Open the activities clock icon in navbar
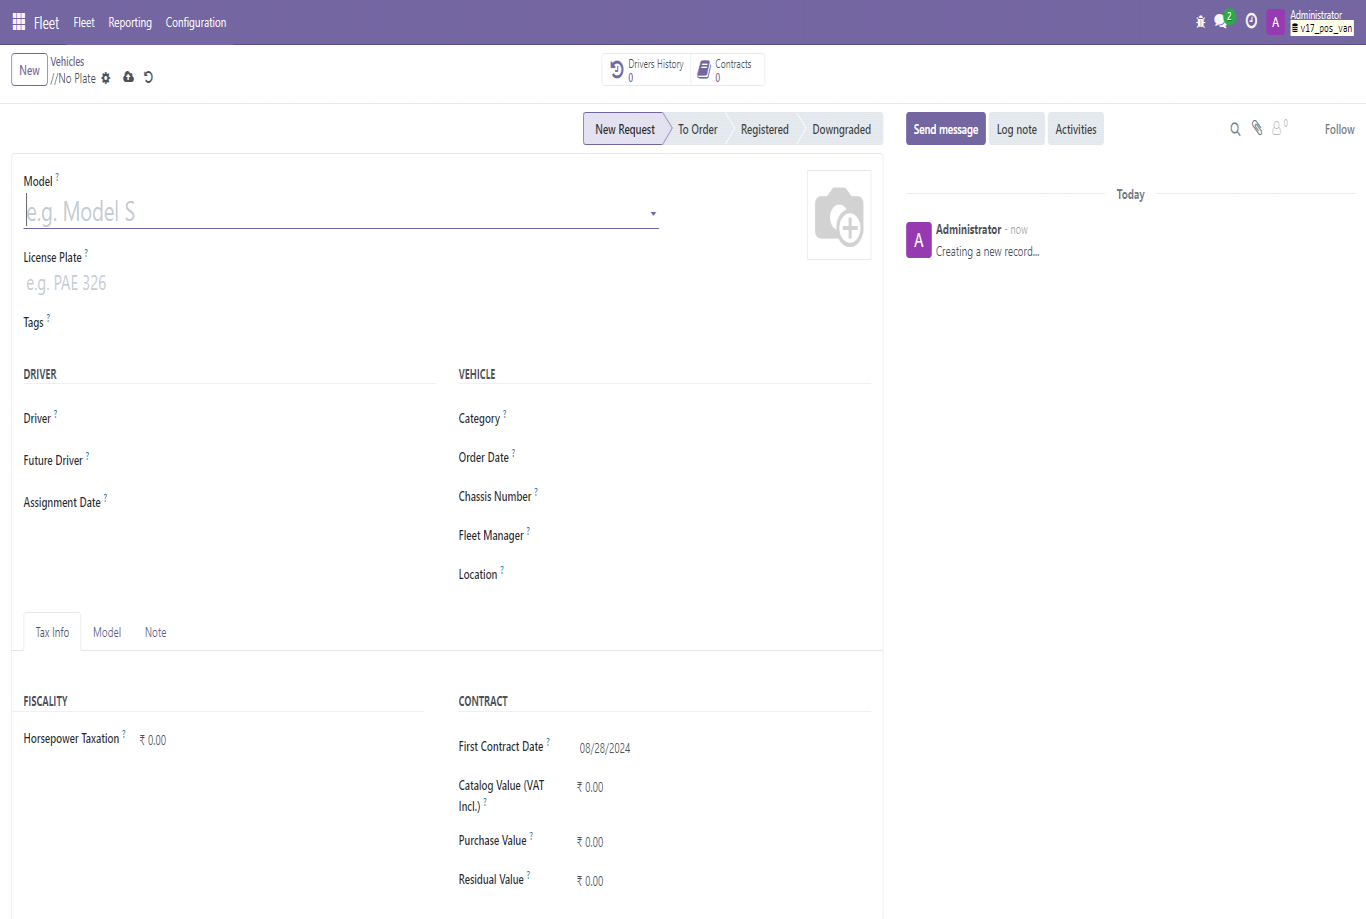1366x919 pixels. click(1250, 22)
